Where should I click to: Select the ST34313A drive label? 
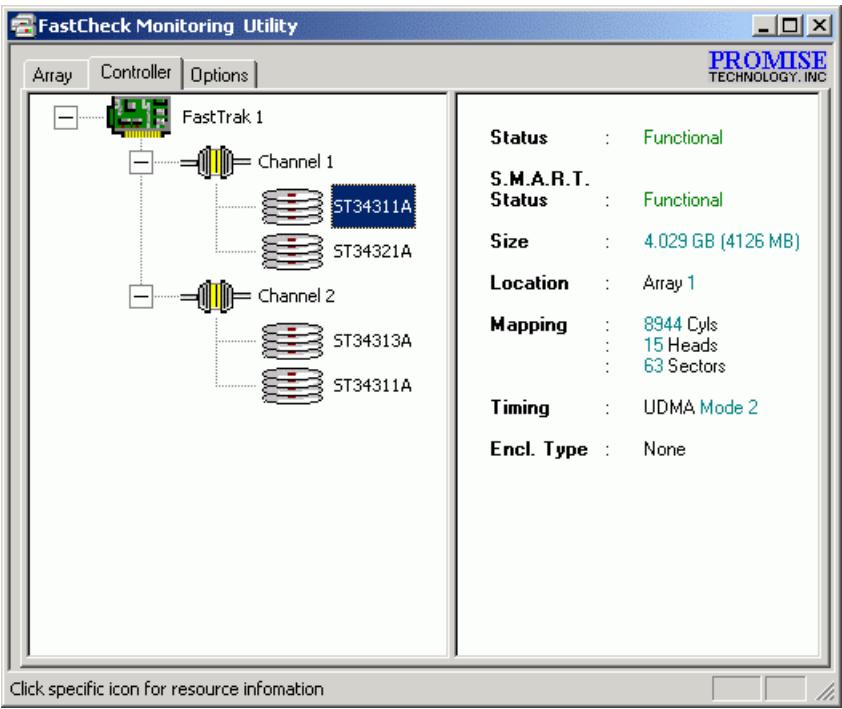[373, 341]
